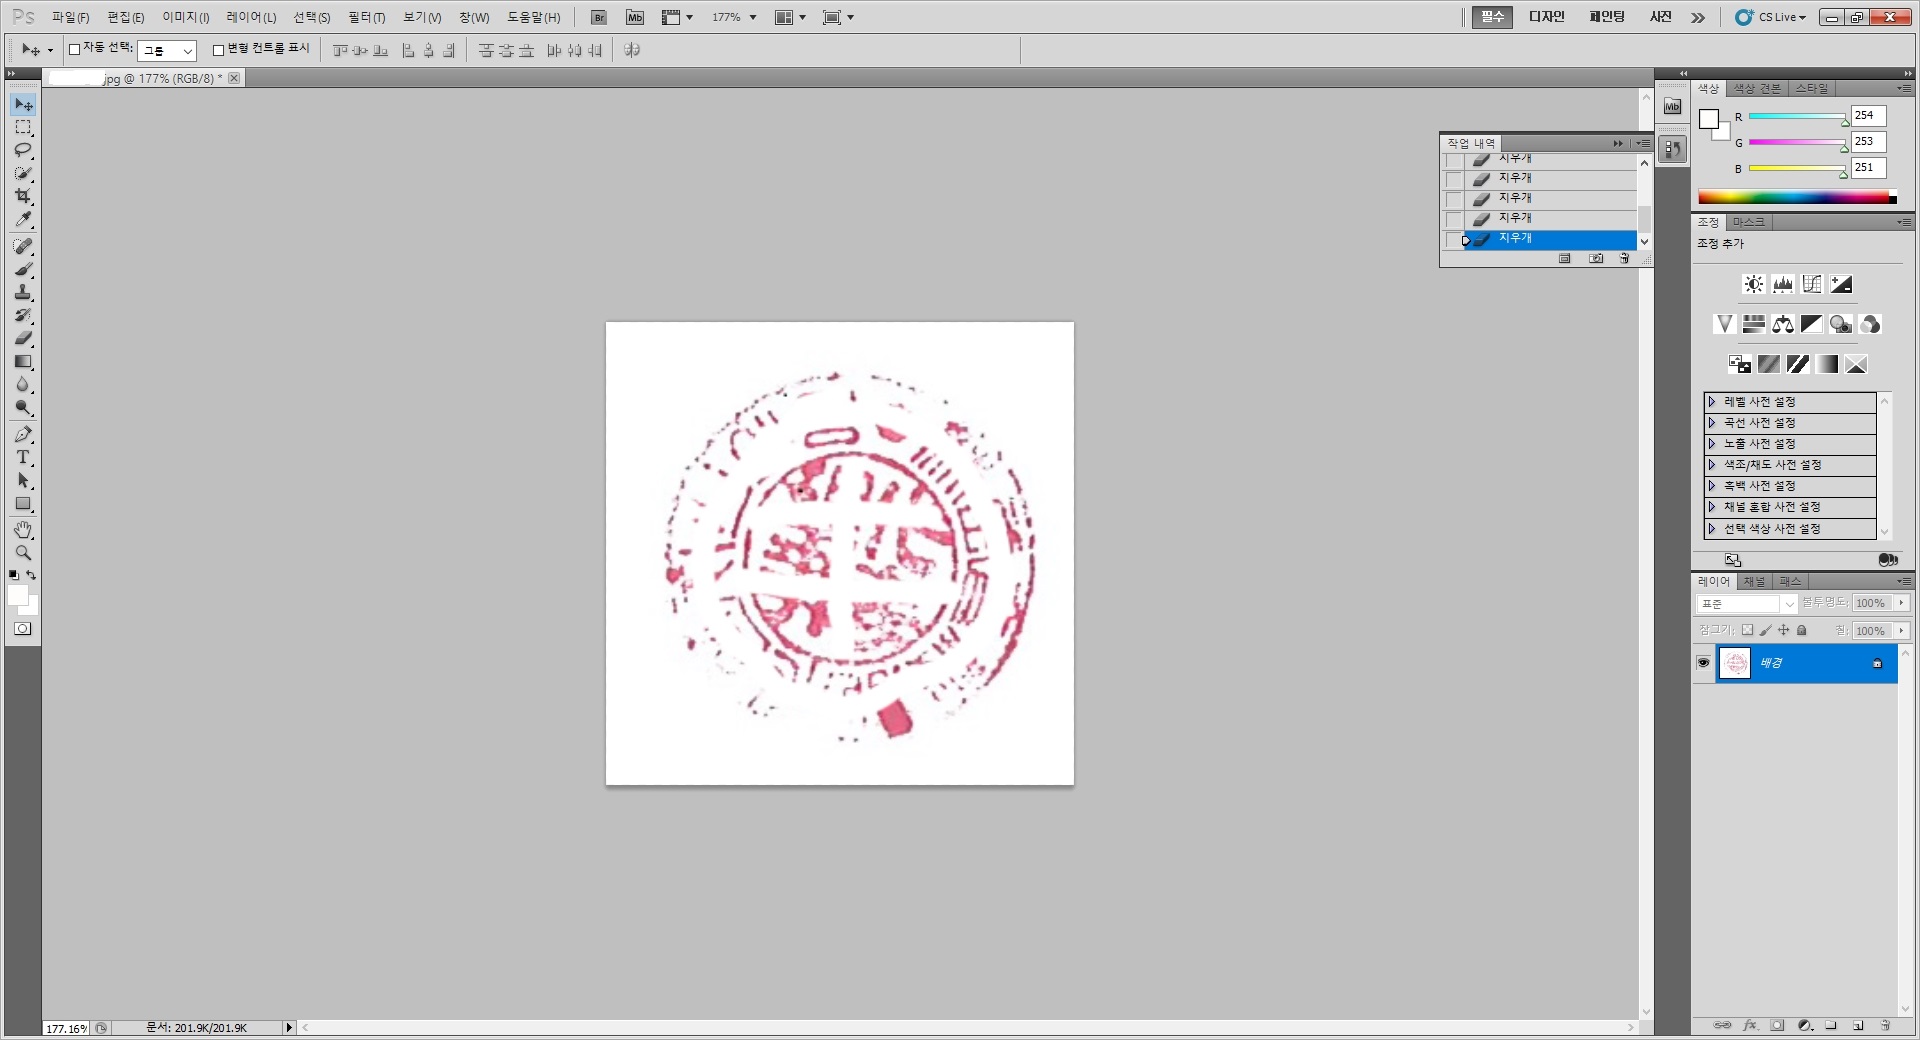
Task: Toggle lock transparent pixels in layers panel
Action: (1747, 630)
